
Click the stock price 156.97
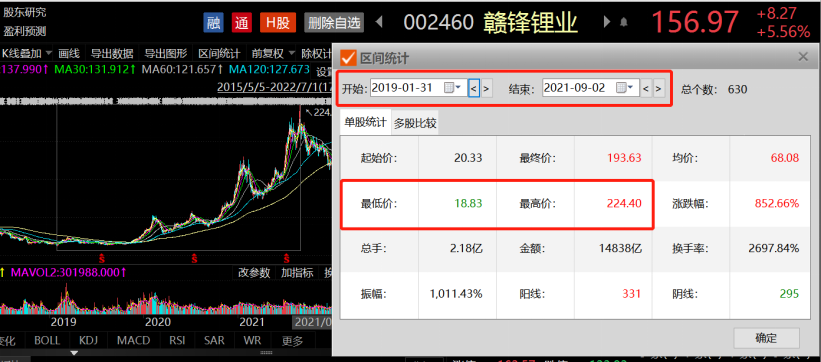coord(695,23)
